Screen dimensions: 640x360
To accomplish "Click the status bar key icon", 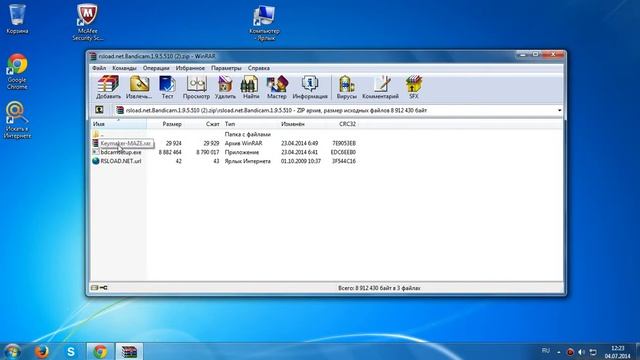I will click(x=104, y=288).
